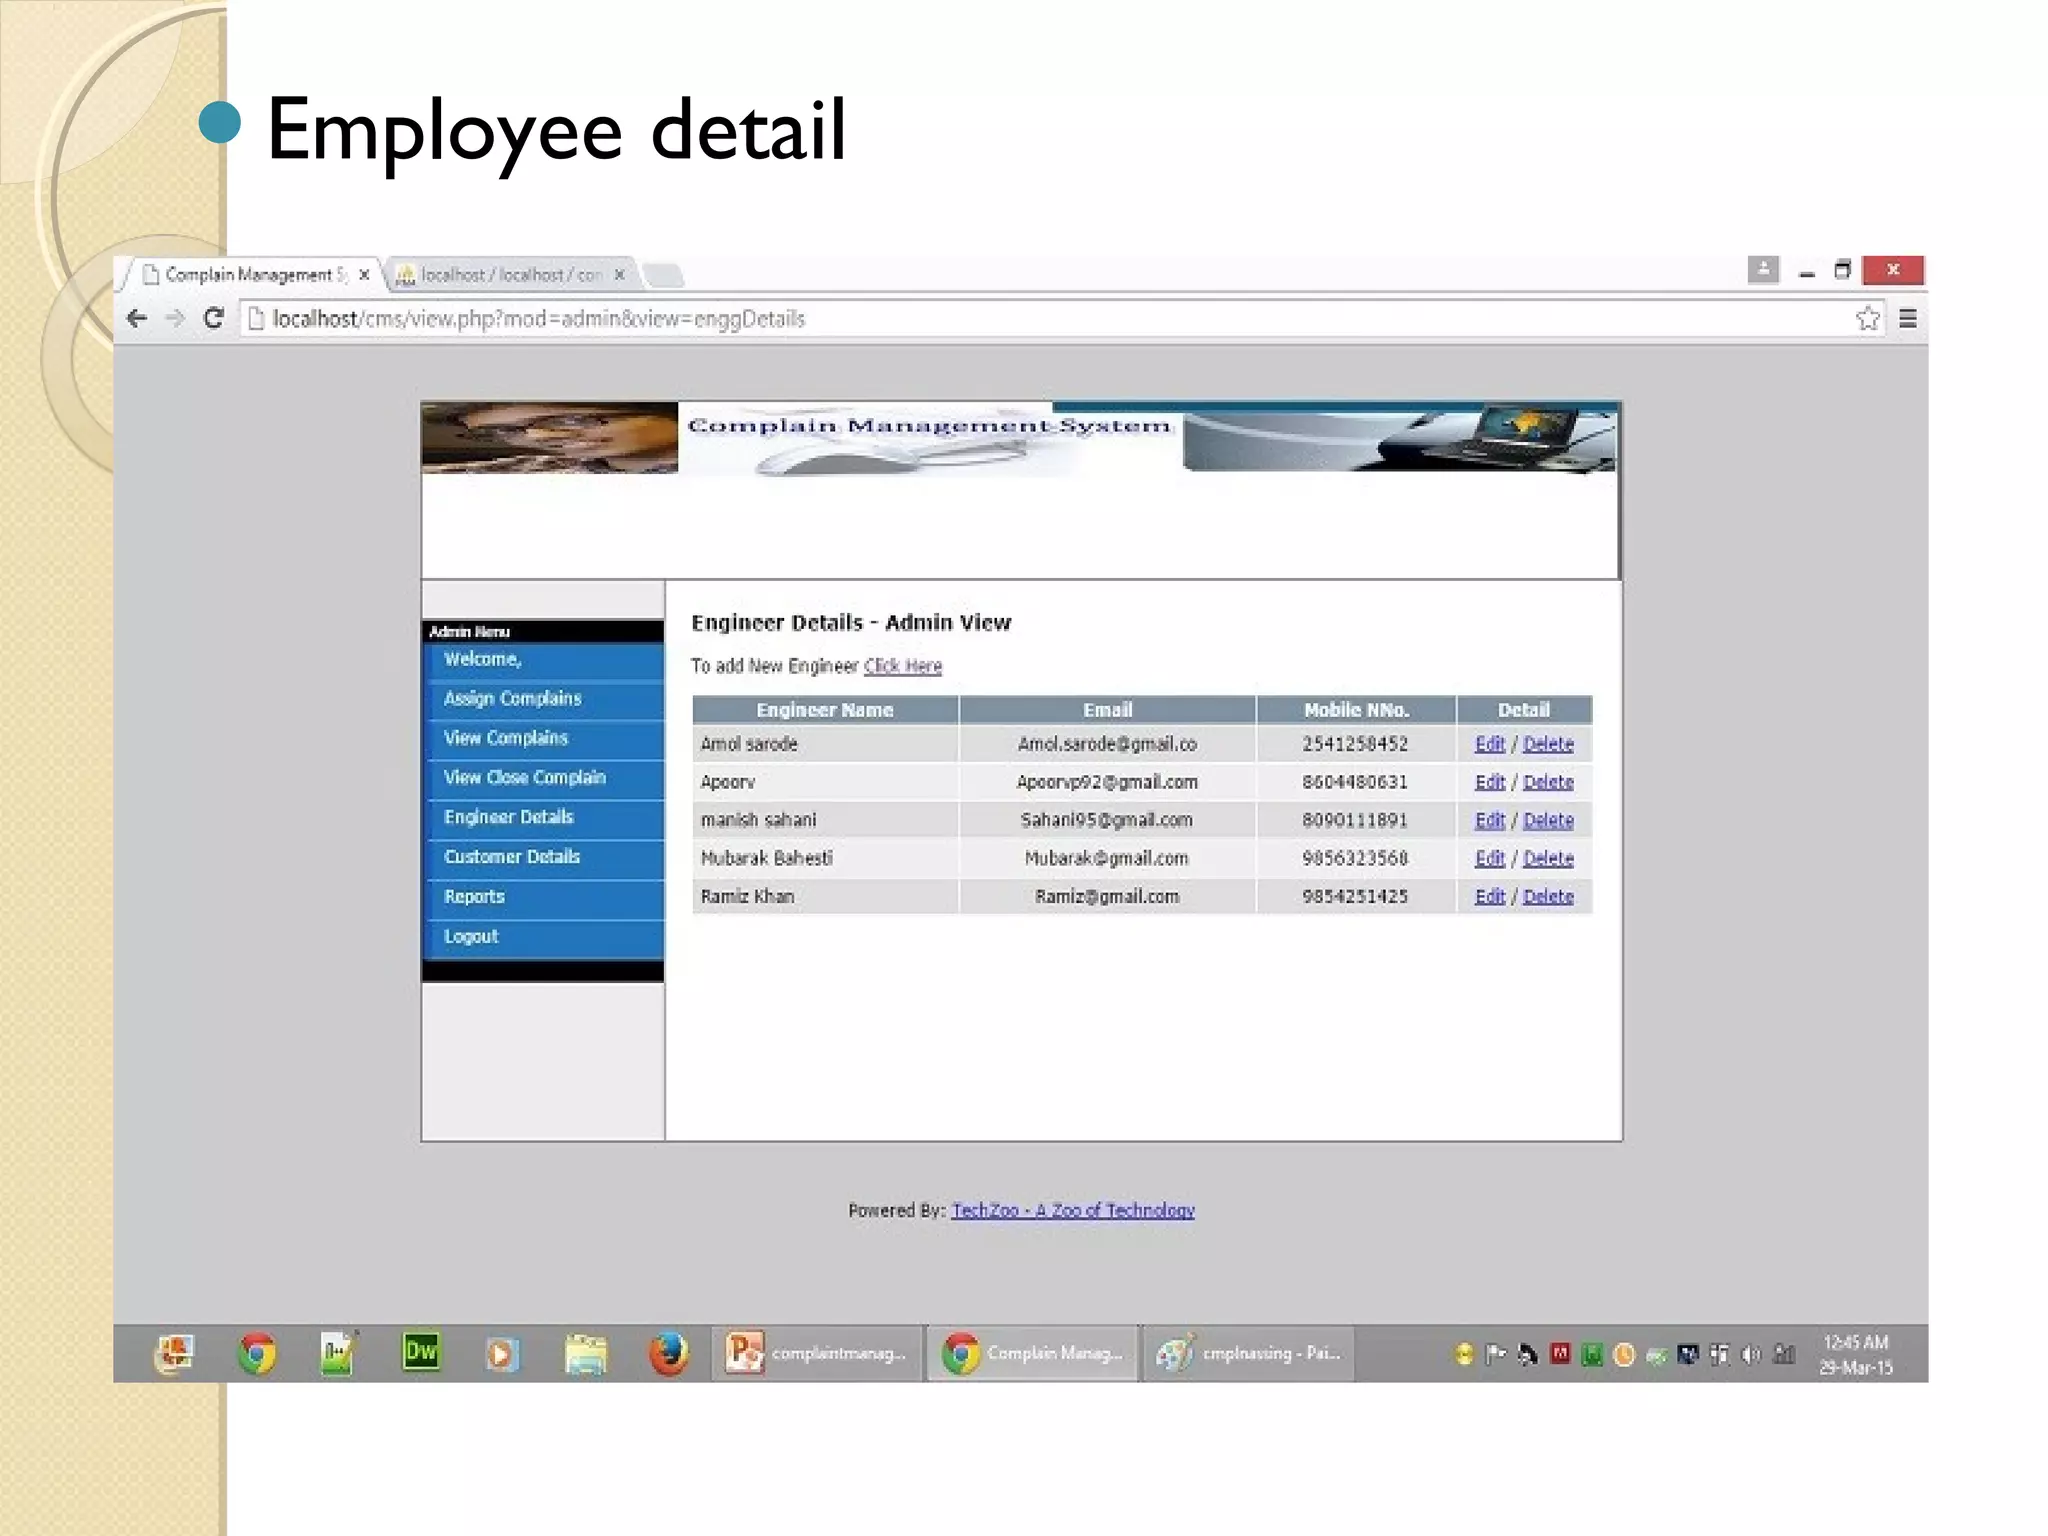Viewport: 2048px width, 1536px height.
Task: Edit manish sahani's record
Action: (1489, 821)
